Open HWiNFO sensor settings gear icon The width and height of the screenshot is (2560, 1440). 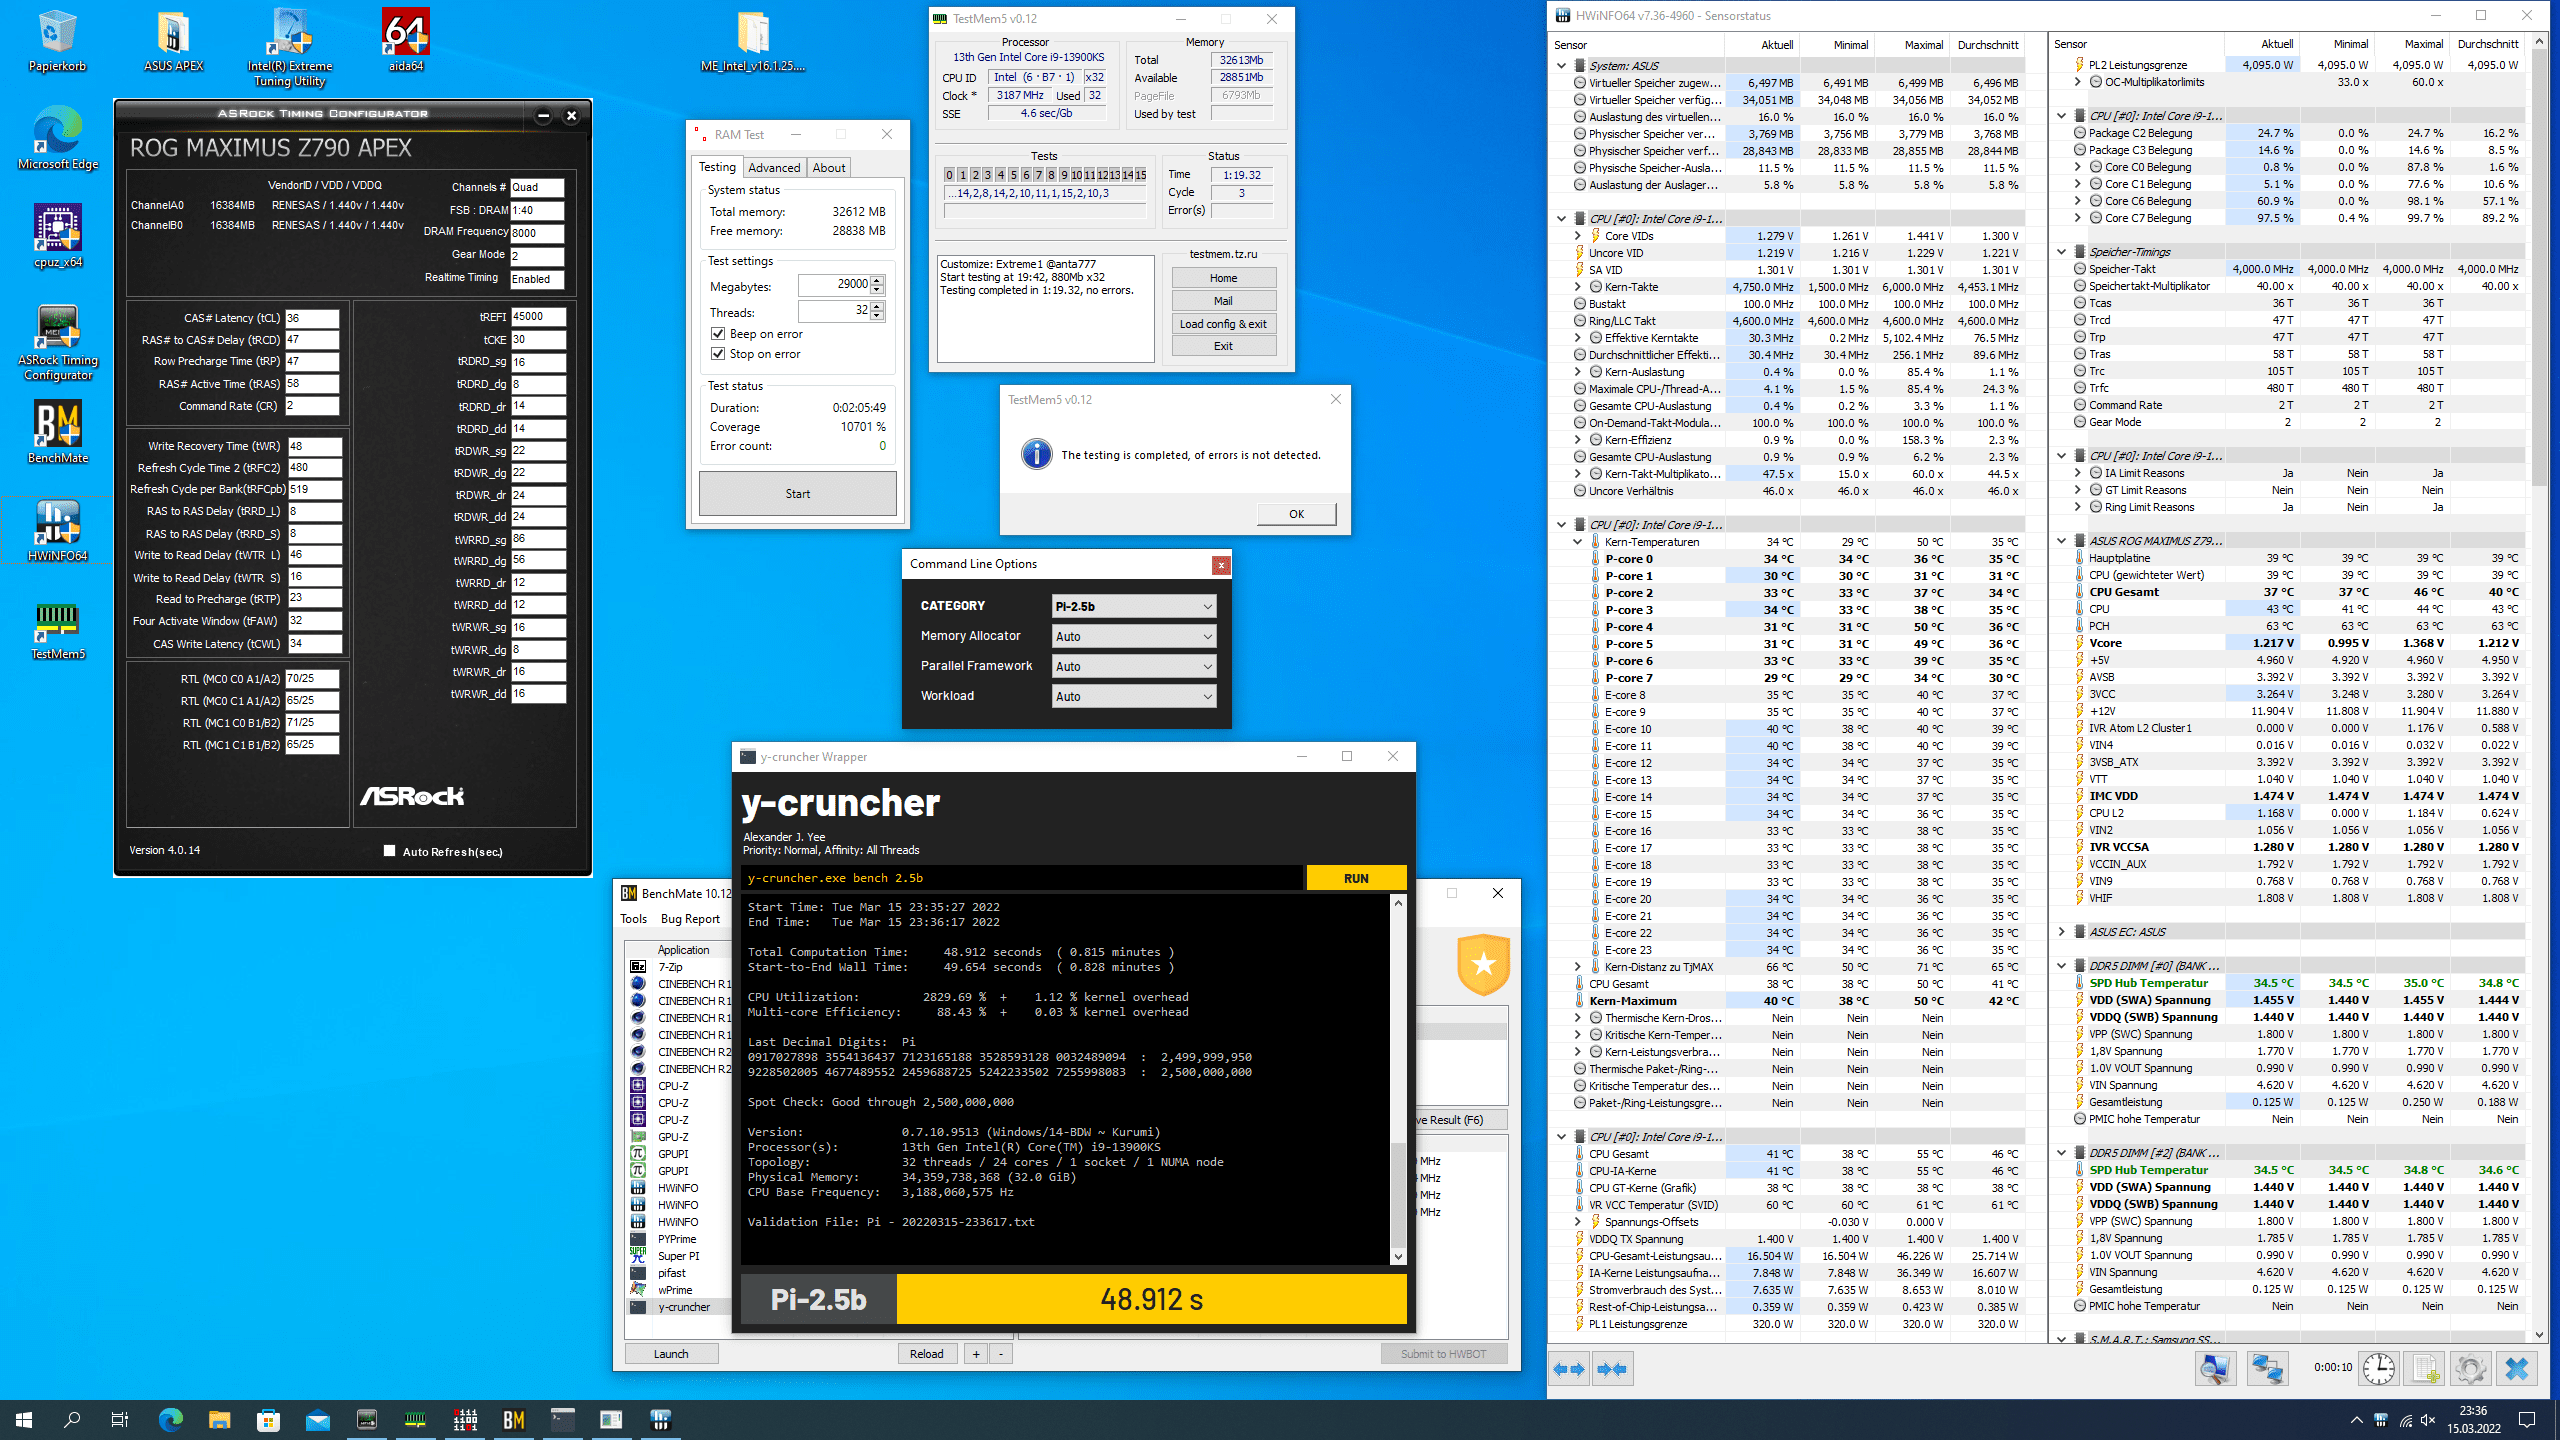pos(2470,1369)
